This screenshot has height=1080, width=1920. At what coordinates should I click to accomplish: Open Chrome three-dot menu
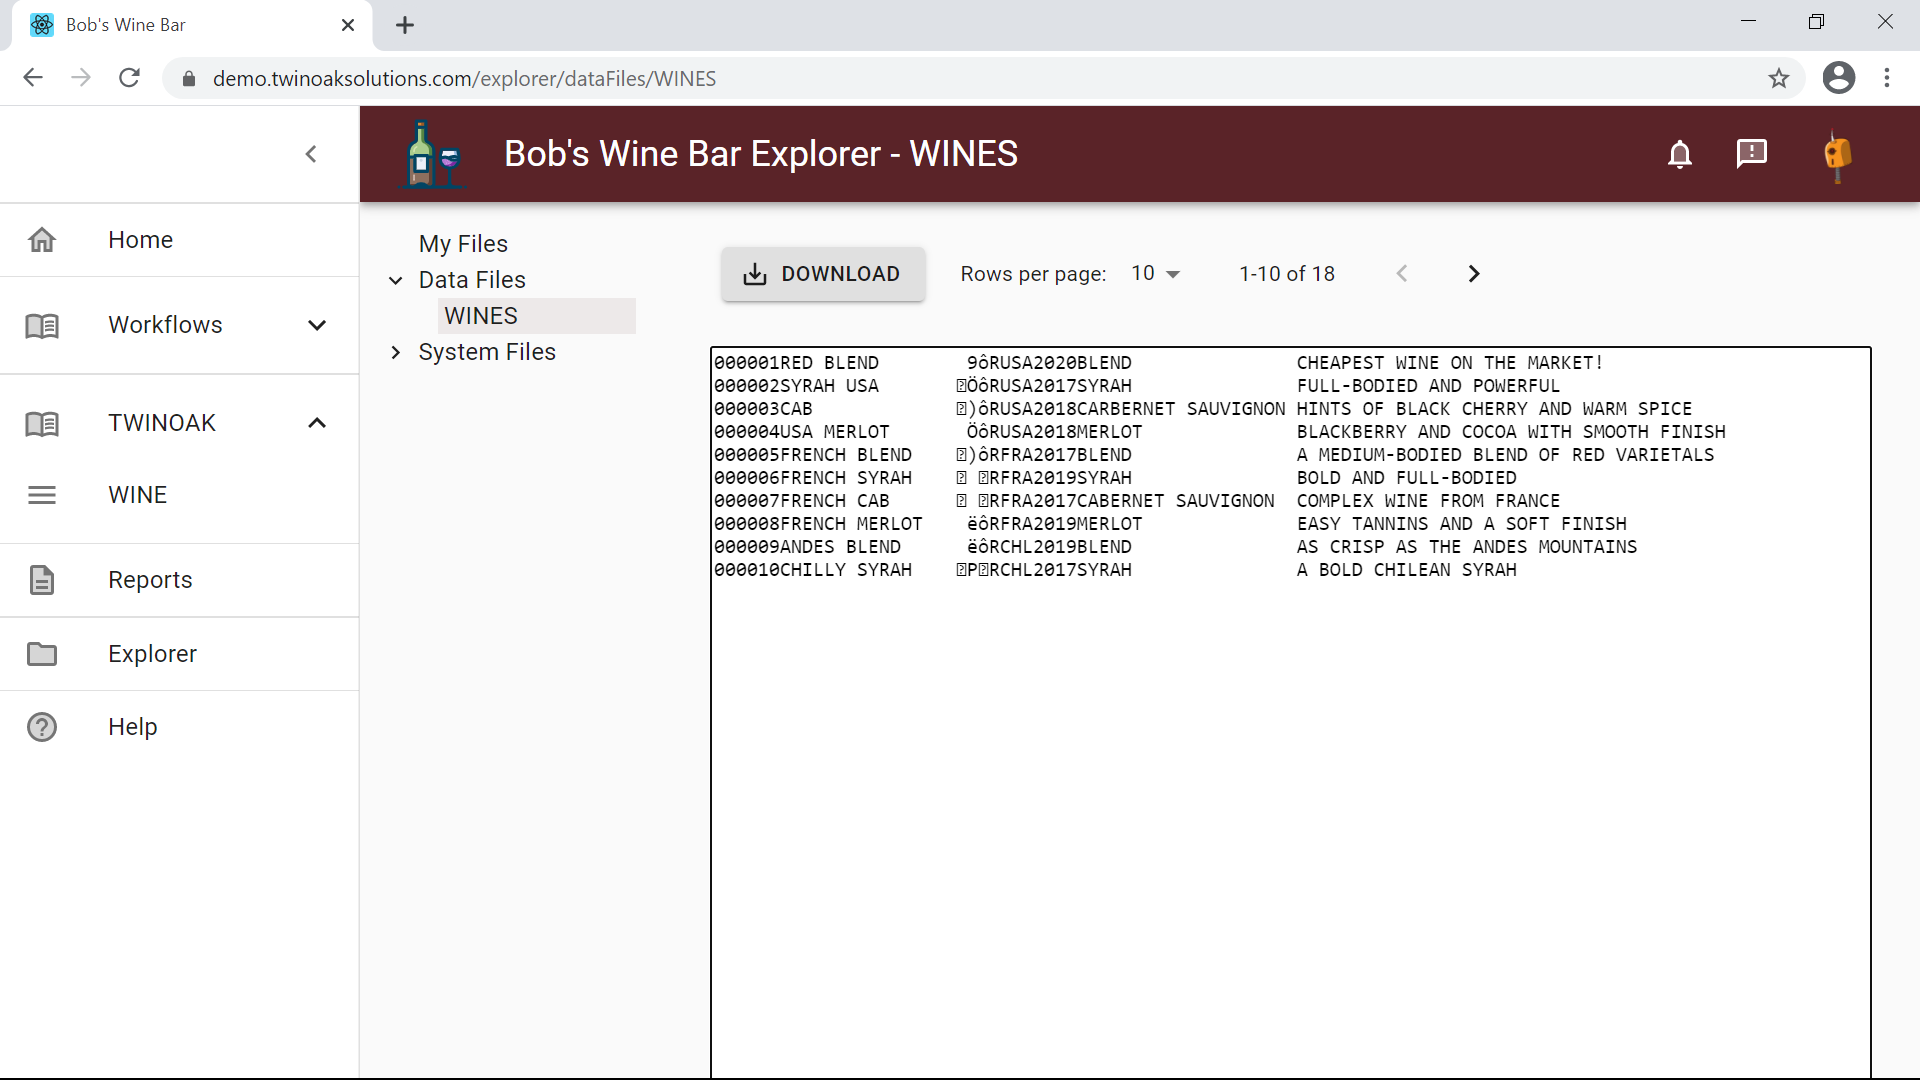1887,78
